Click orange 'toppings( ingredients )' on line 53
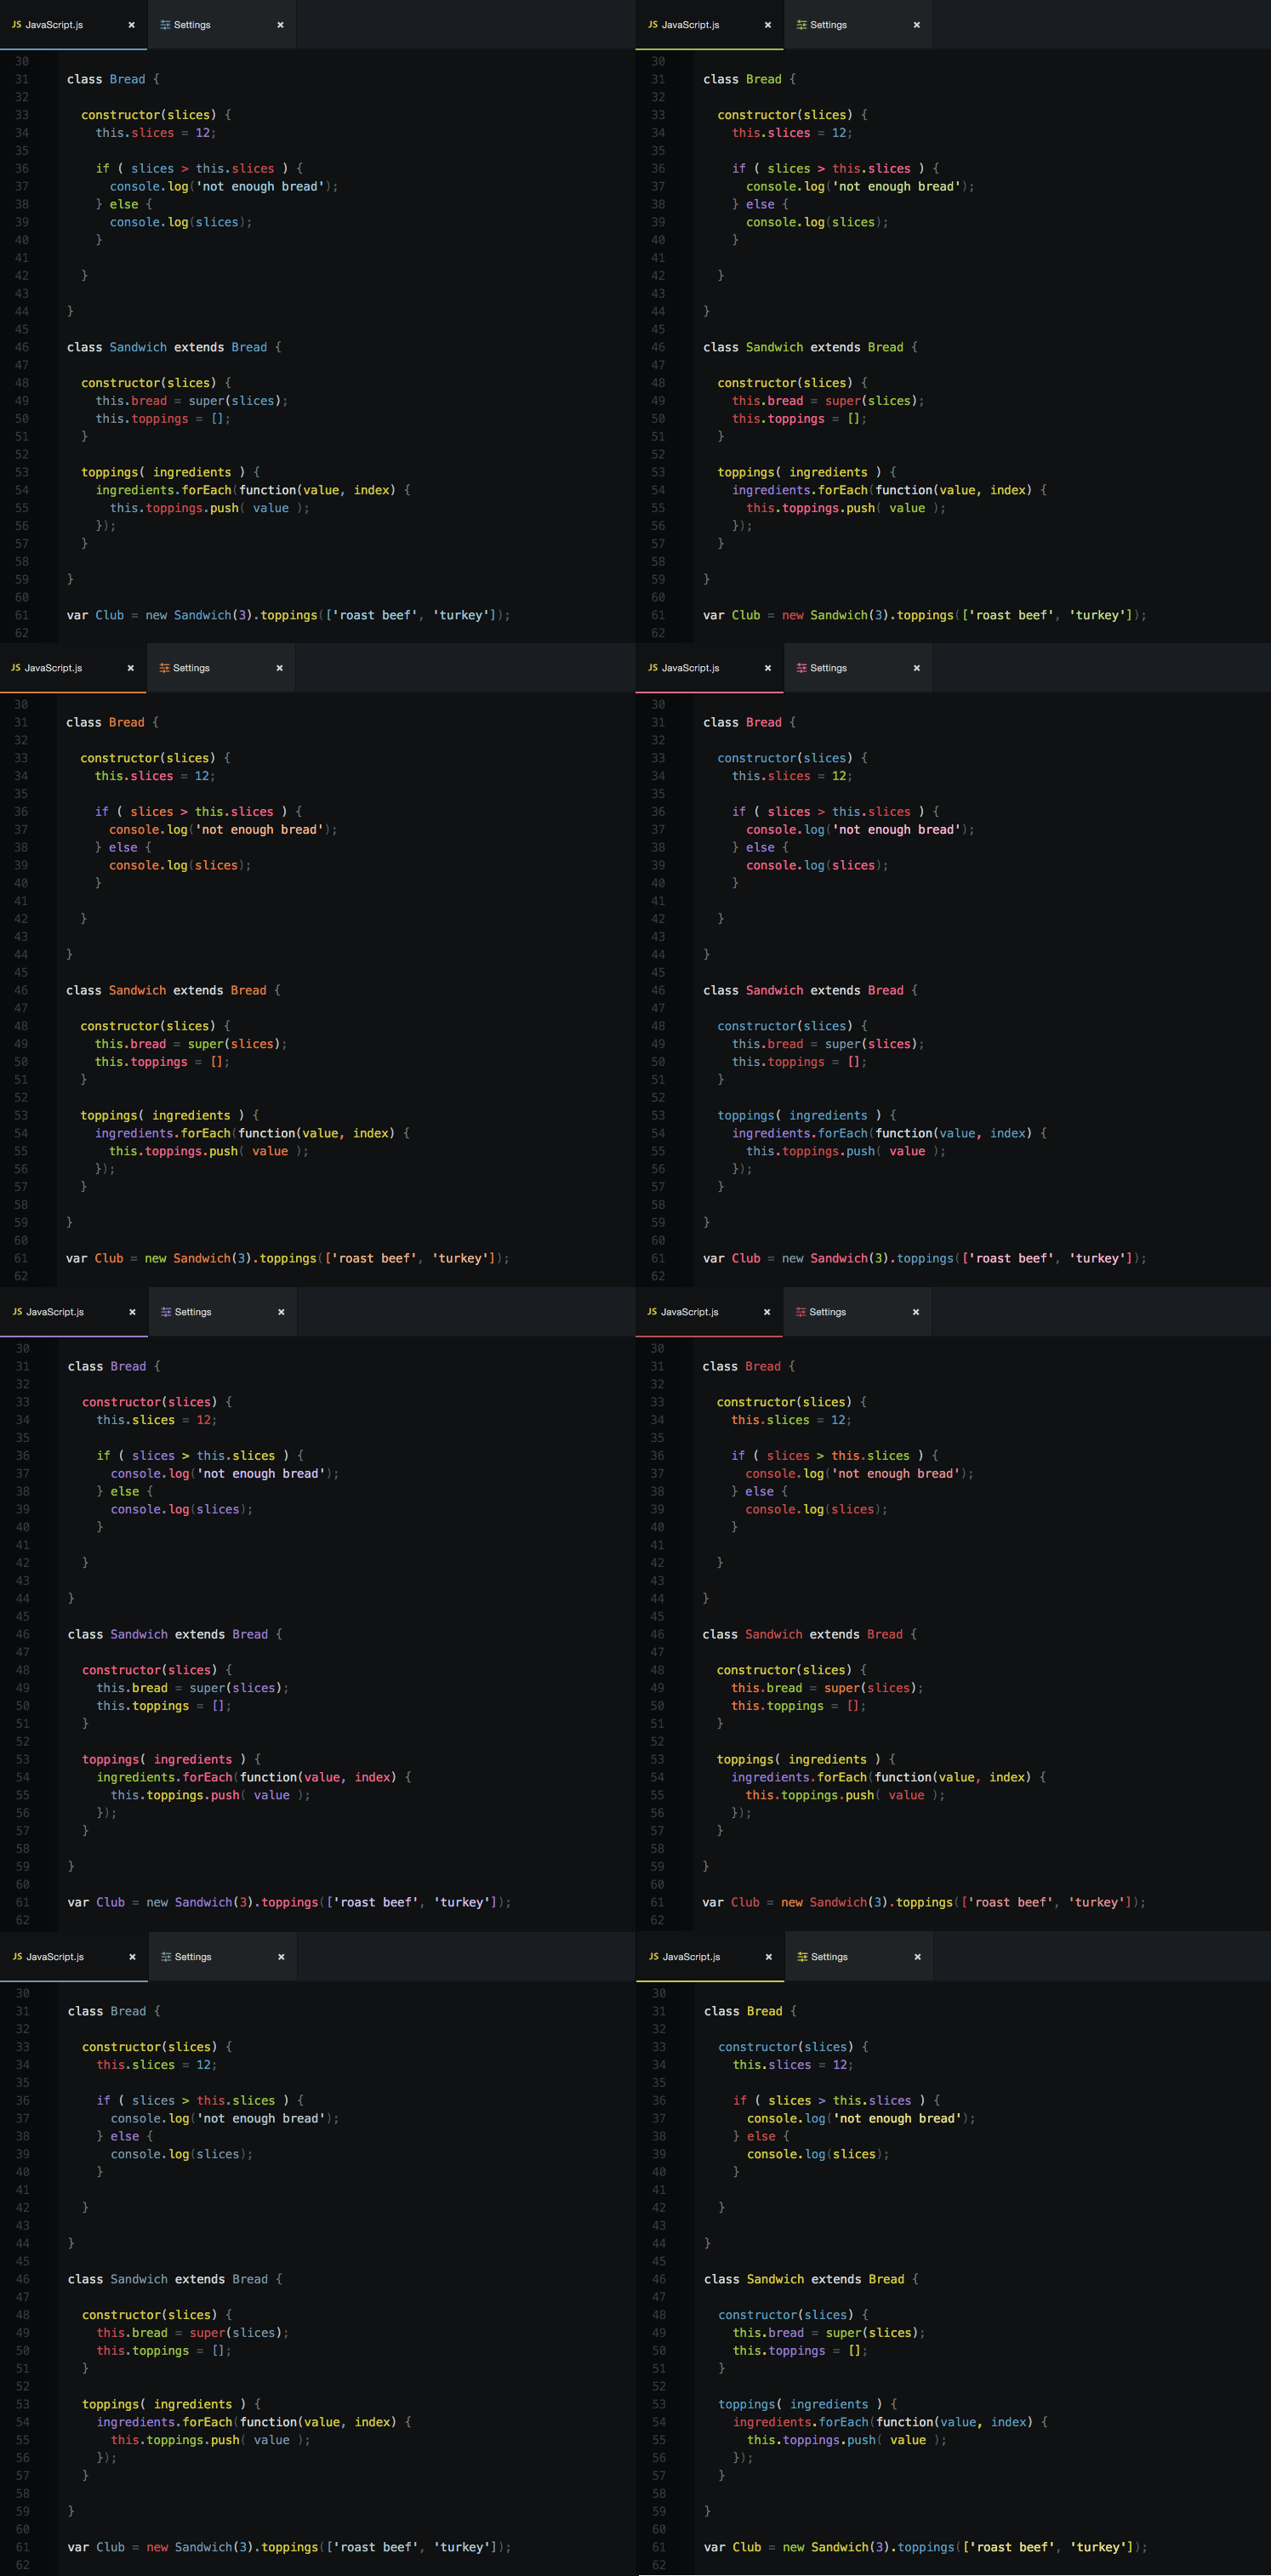The width and height of the screenshot is (1271, 2576). click(163, 1115)
